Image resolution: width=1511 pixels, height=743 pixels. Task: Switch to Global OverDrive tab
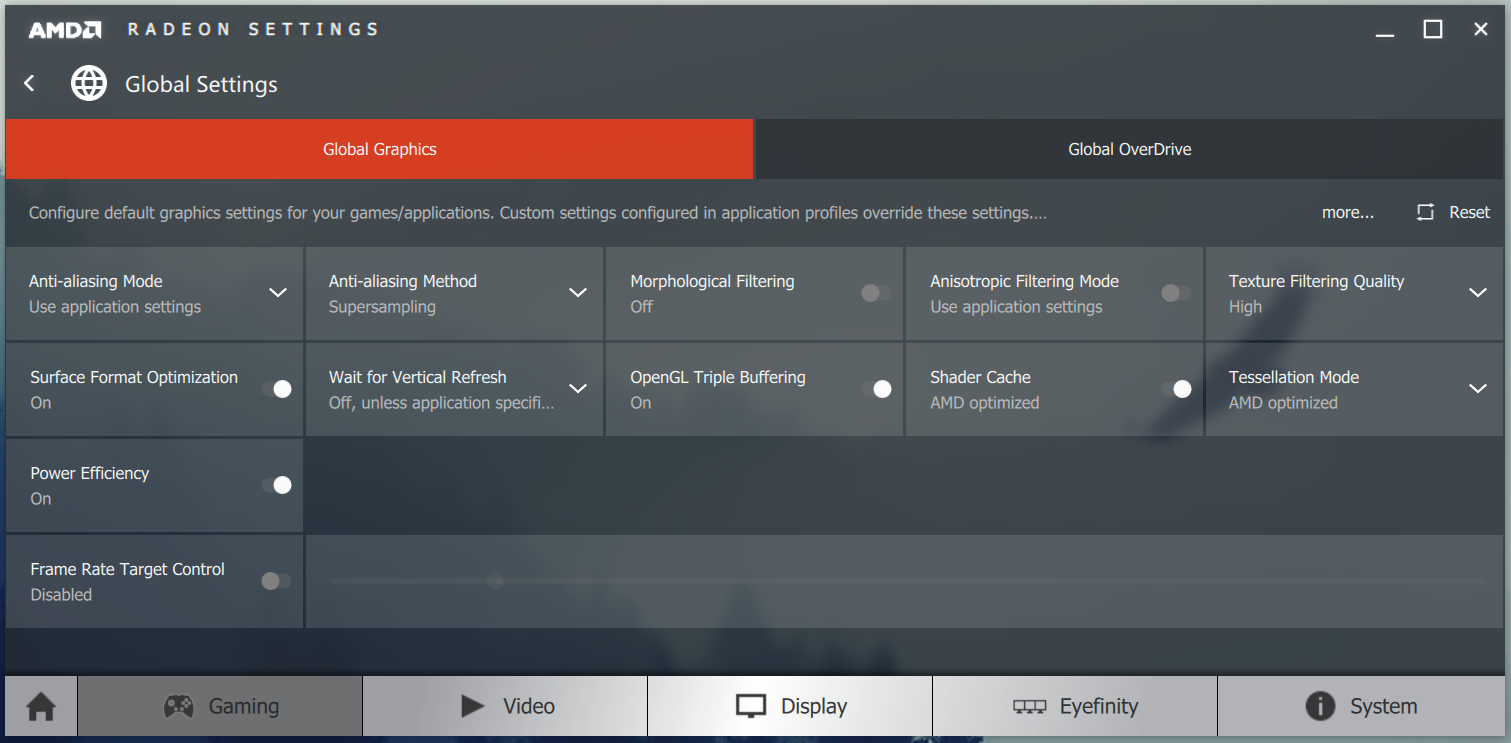point(1129,149)
